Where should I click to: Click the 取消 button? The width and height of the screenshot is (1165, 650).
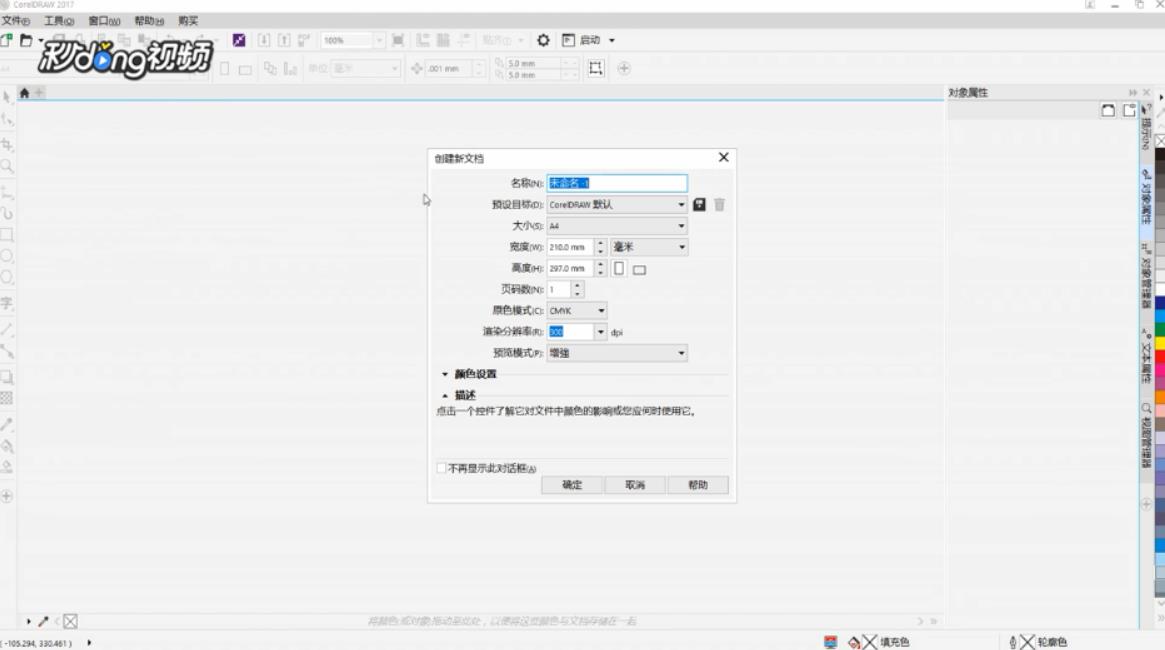[x=635, y=485]
